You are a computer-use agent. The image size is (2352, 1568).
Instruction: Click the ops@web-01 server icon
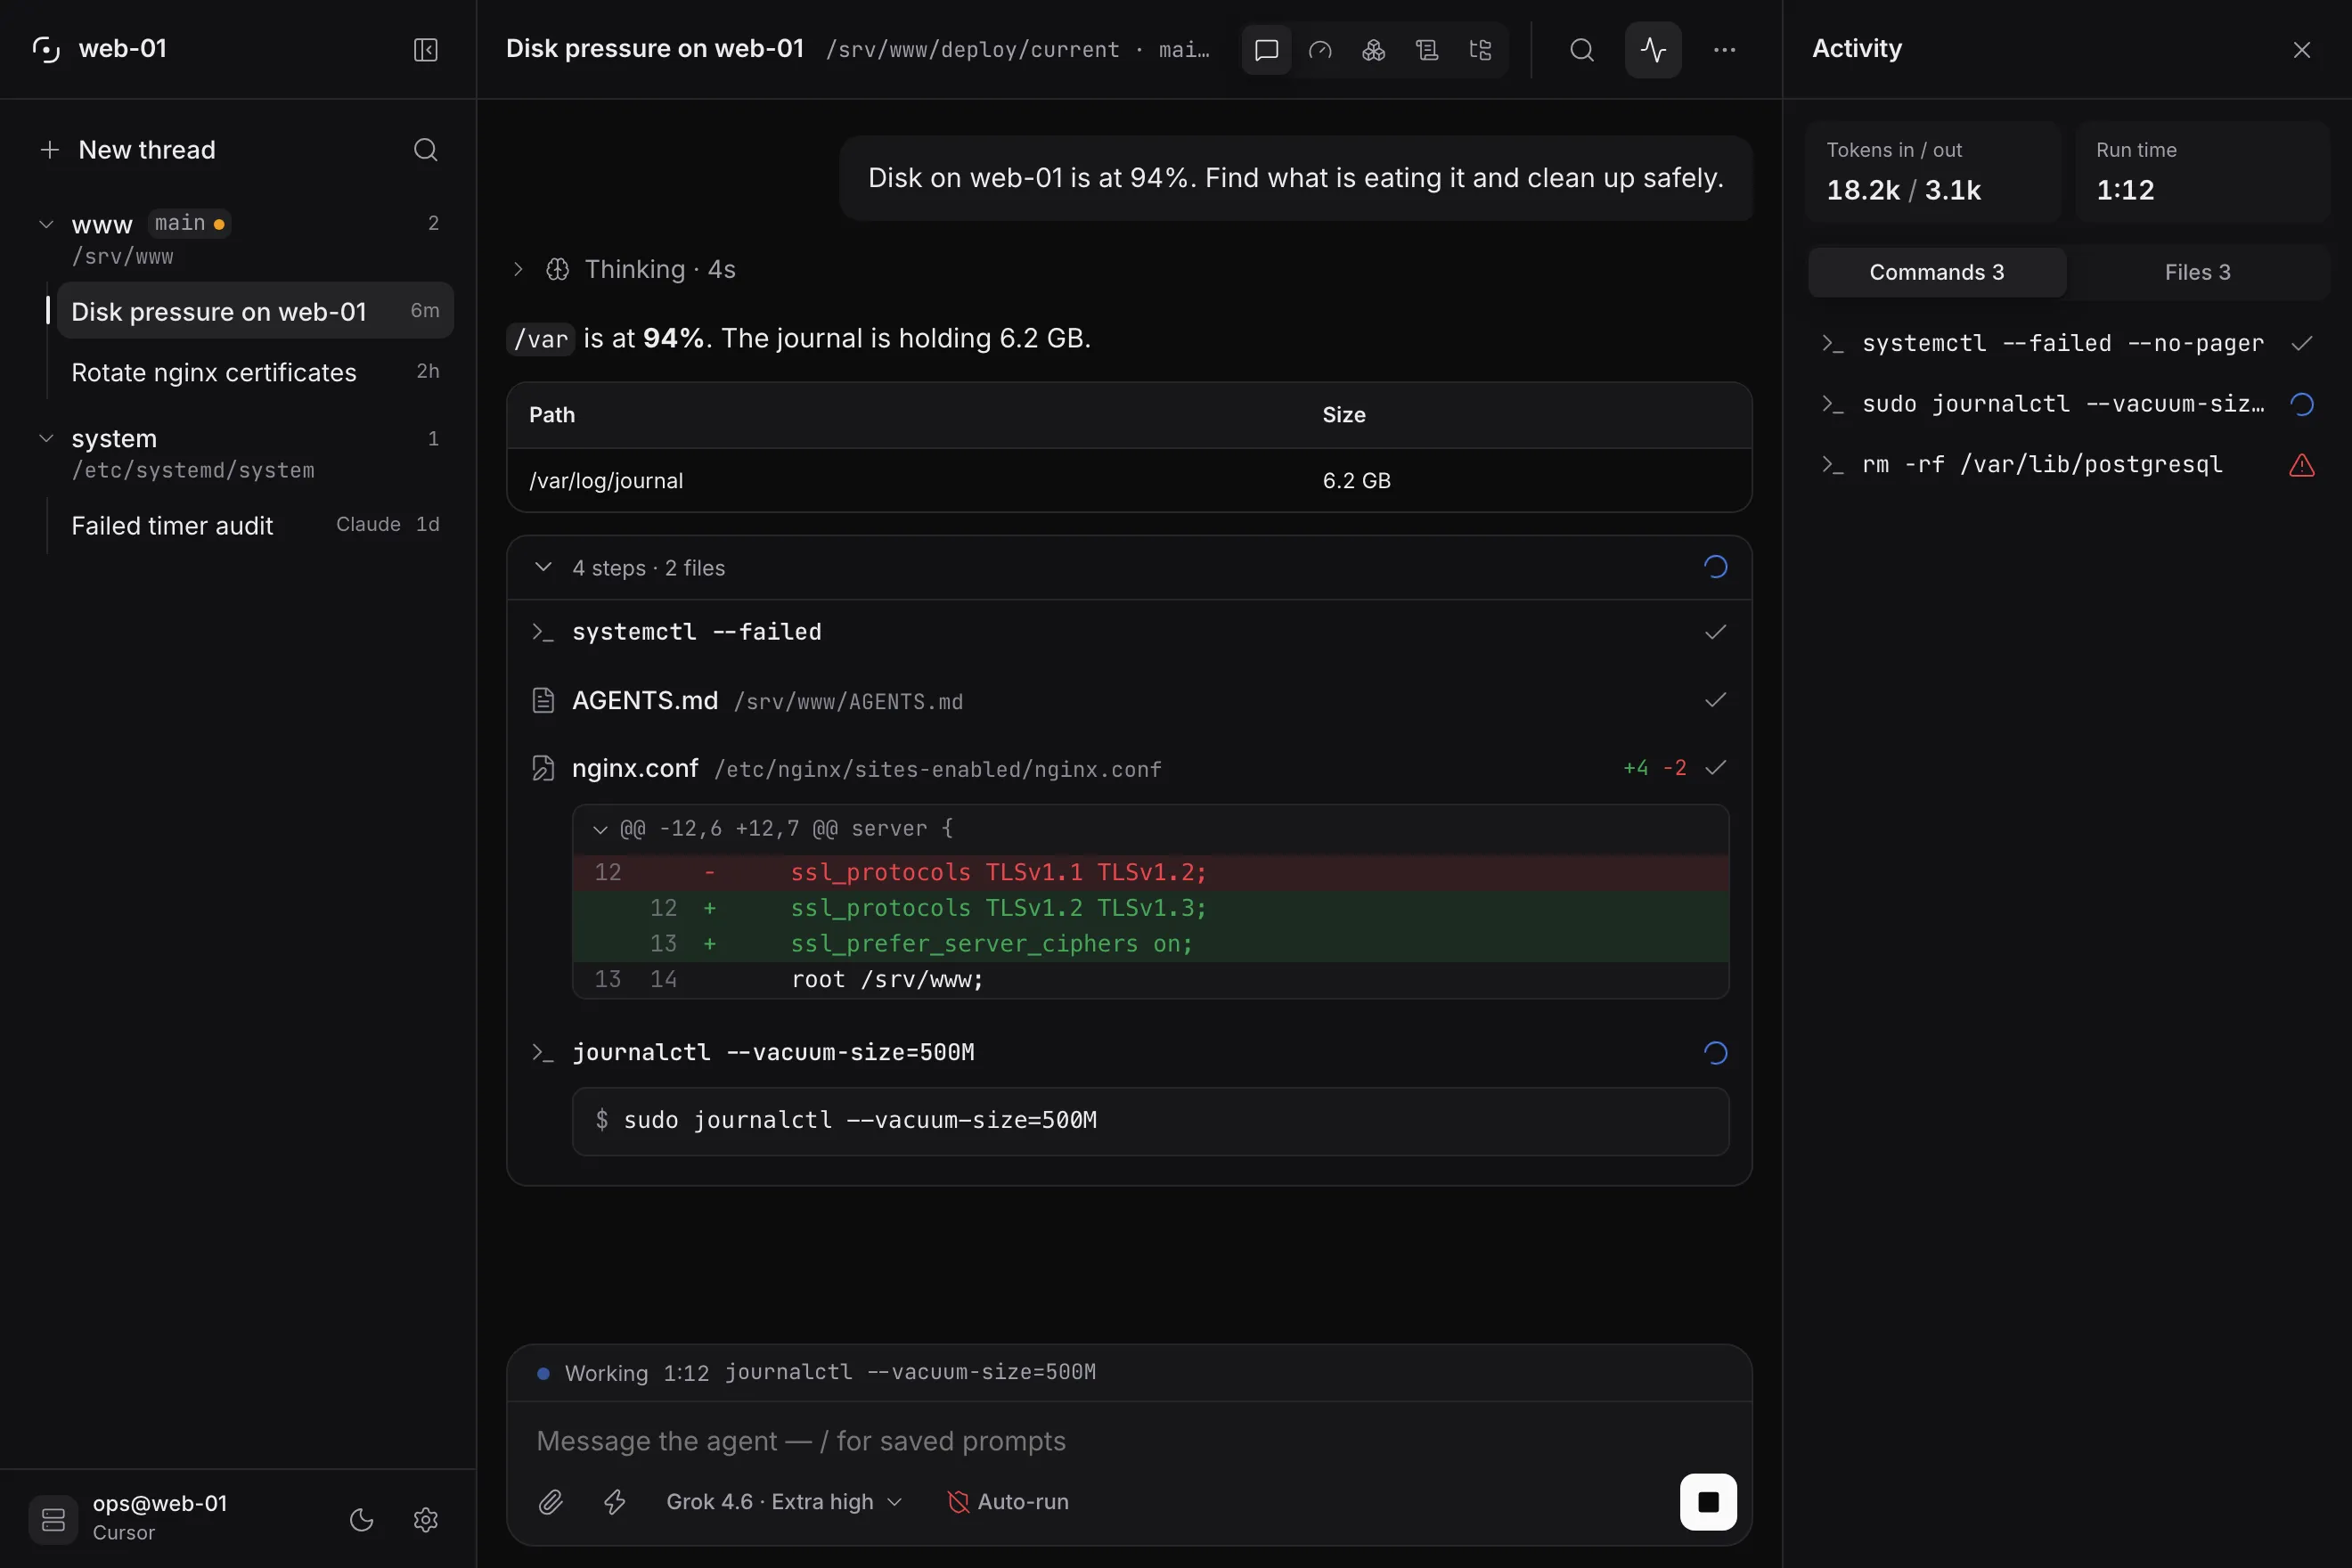click(x=53, y=1519)
